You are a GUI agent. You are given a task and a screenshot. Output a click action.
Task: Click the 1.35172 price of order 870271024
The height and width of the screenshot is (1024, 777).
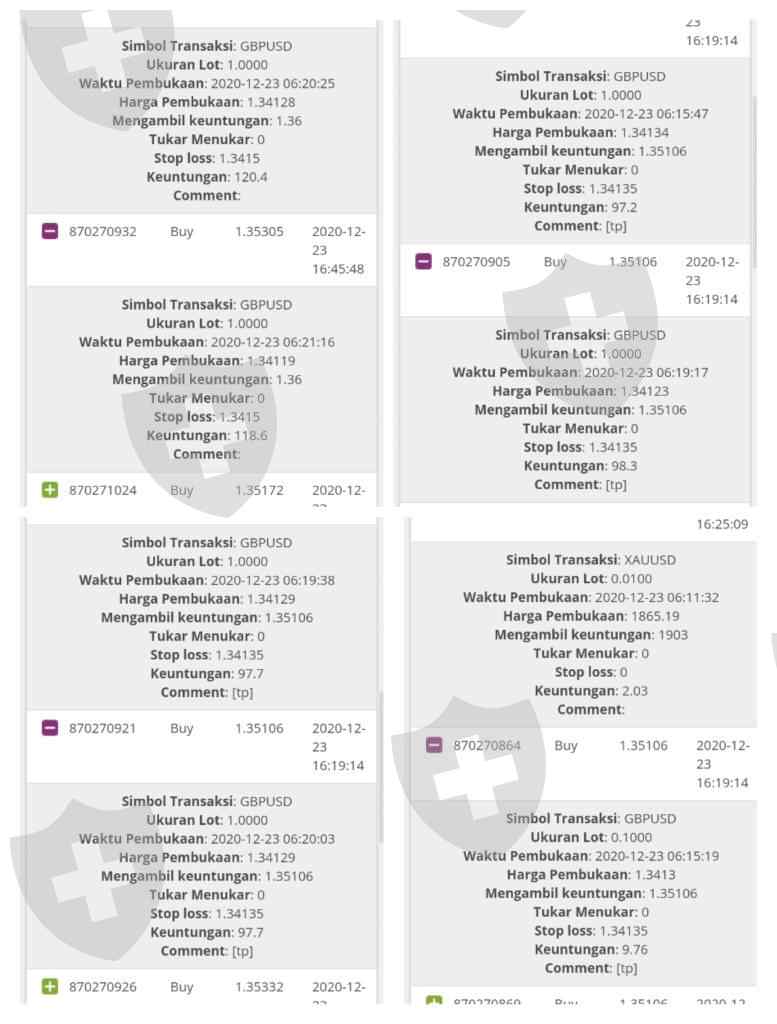259,490
